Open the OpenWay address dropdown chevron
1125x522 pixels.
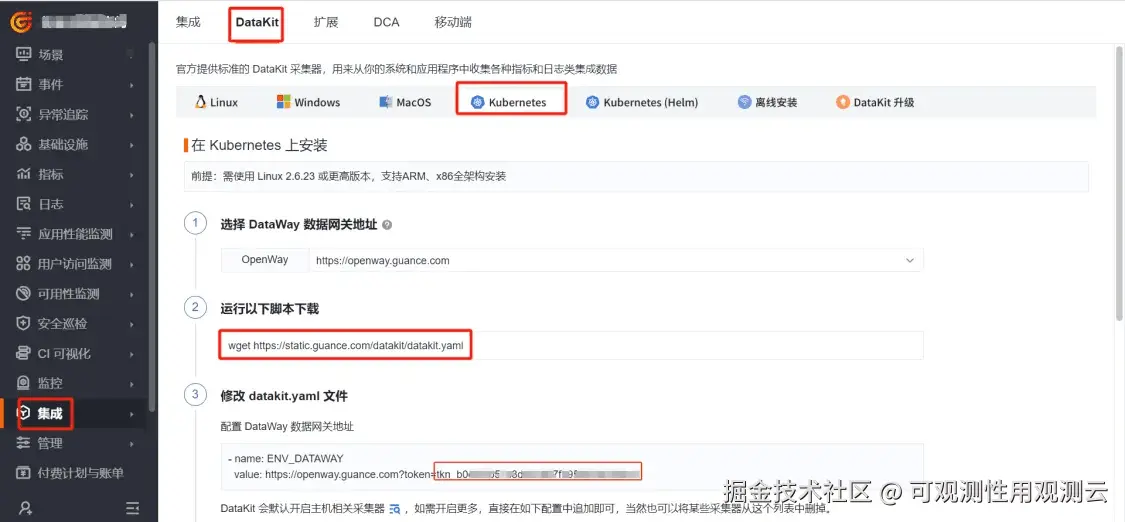[910, 260]
